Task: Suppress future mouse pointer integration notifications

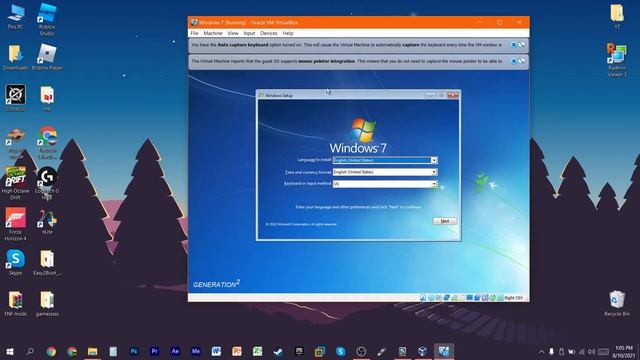Action: pos(521,61)
